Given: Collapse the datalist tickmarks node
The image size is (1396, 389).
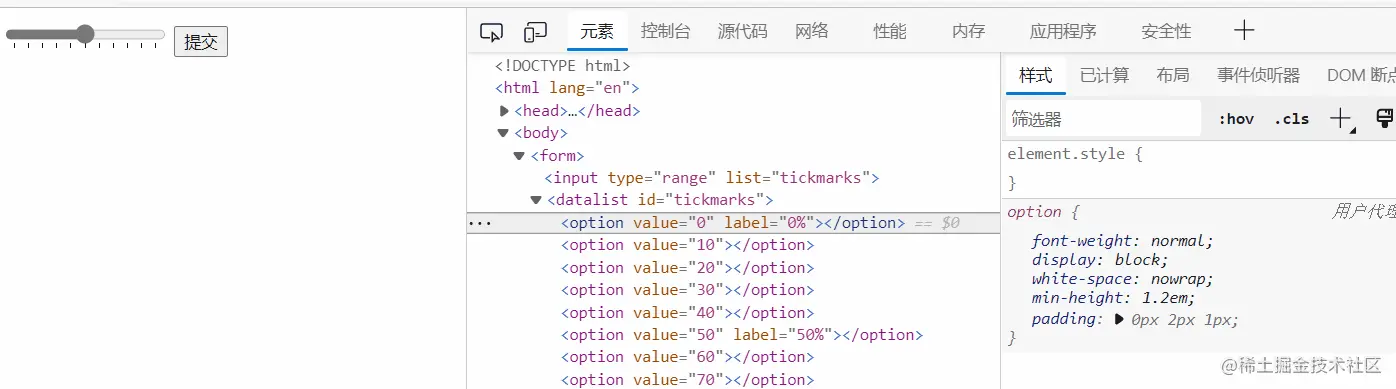Looking at the screenshot, I should tap(536, 200).
